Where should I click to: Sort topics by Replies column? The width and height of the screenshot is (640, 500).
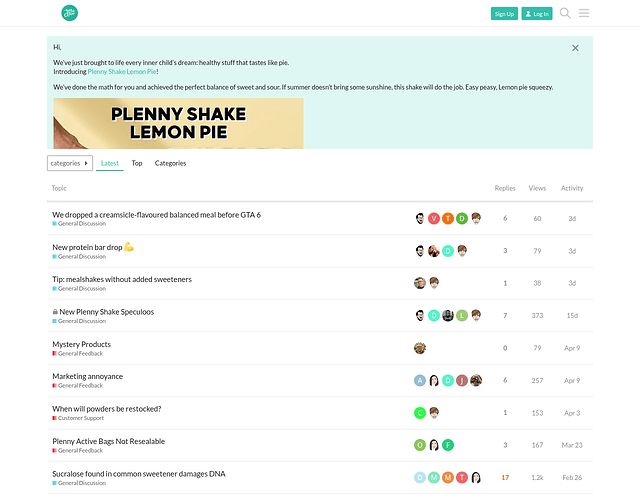coord(505,188)
